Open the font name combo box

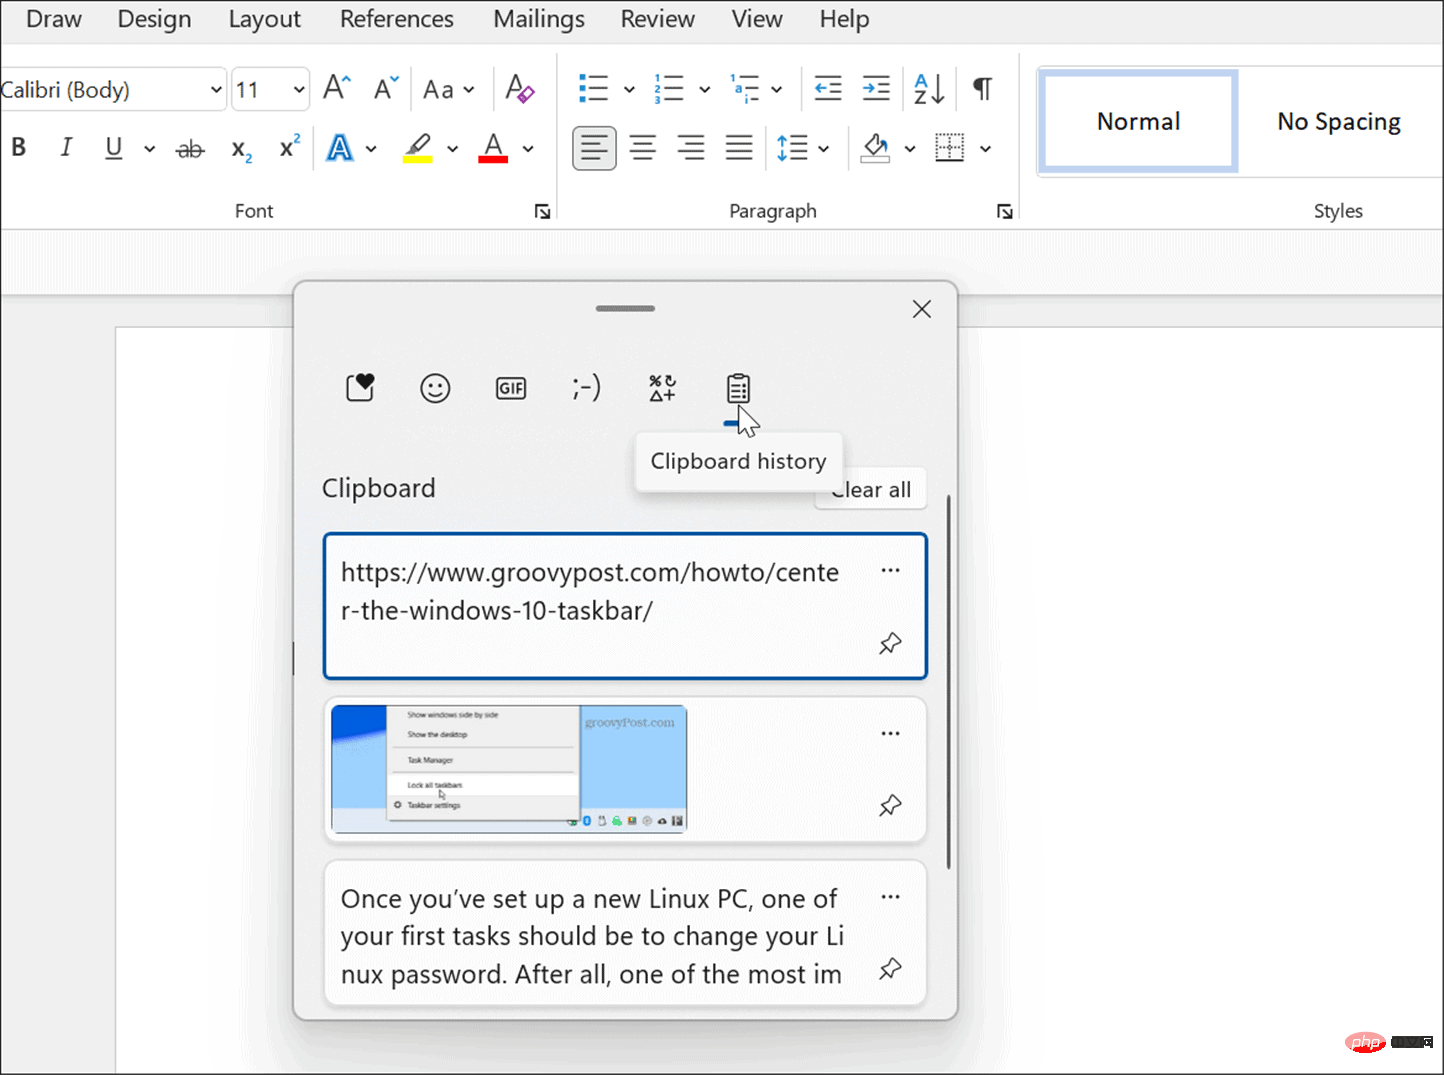click(x=112, y=89)
